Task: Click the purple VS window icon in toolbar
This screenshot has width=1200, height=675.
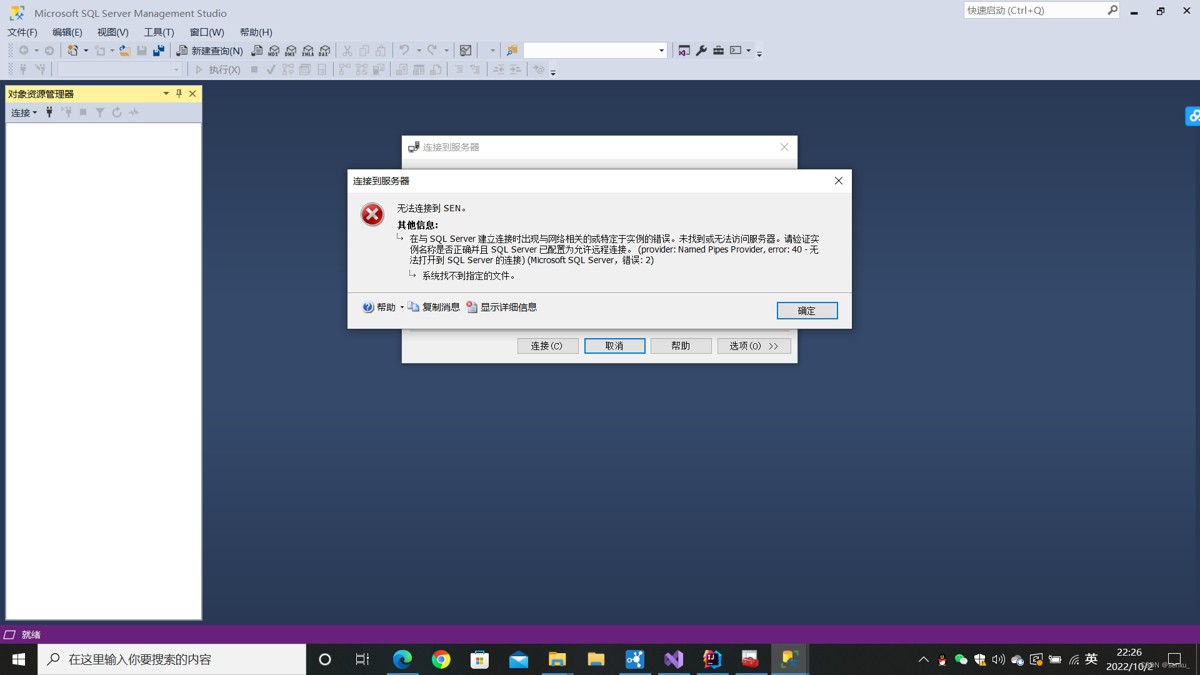Action: click(684, 50)
